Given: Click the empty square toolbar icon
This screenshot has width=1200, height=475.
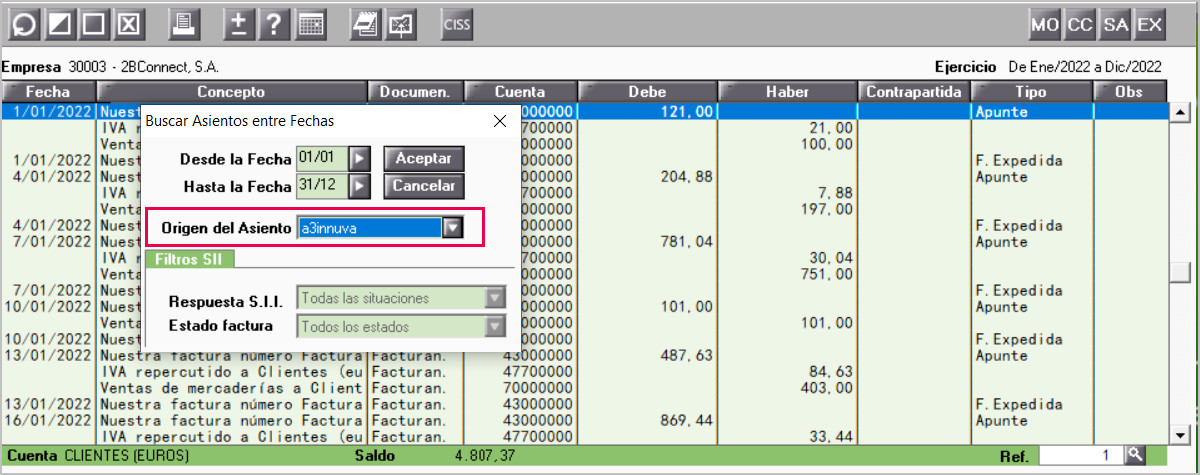Looking at the screenshot, I should pyautogui.click(x=93, y=25).
